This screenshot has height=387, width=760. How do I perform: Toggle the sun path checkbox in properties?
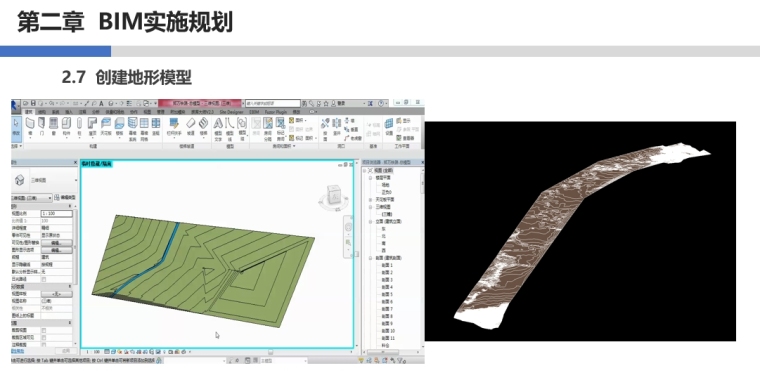(44, 279)
